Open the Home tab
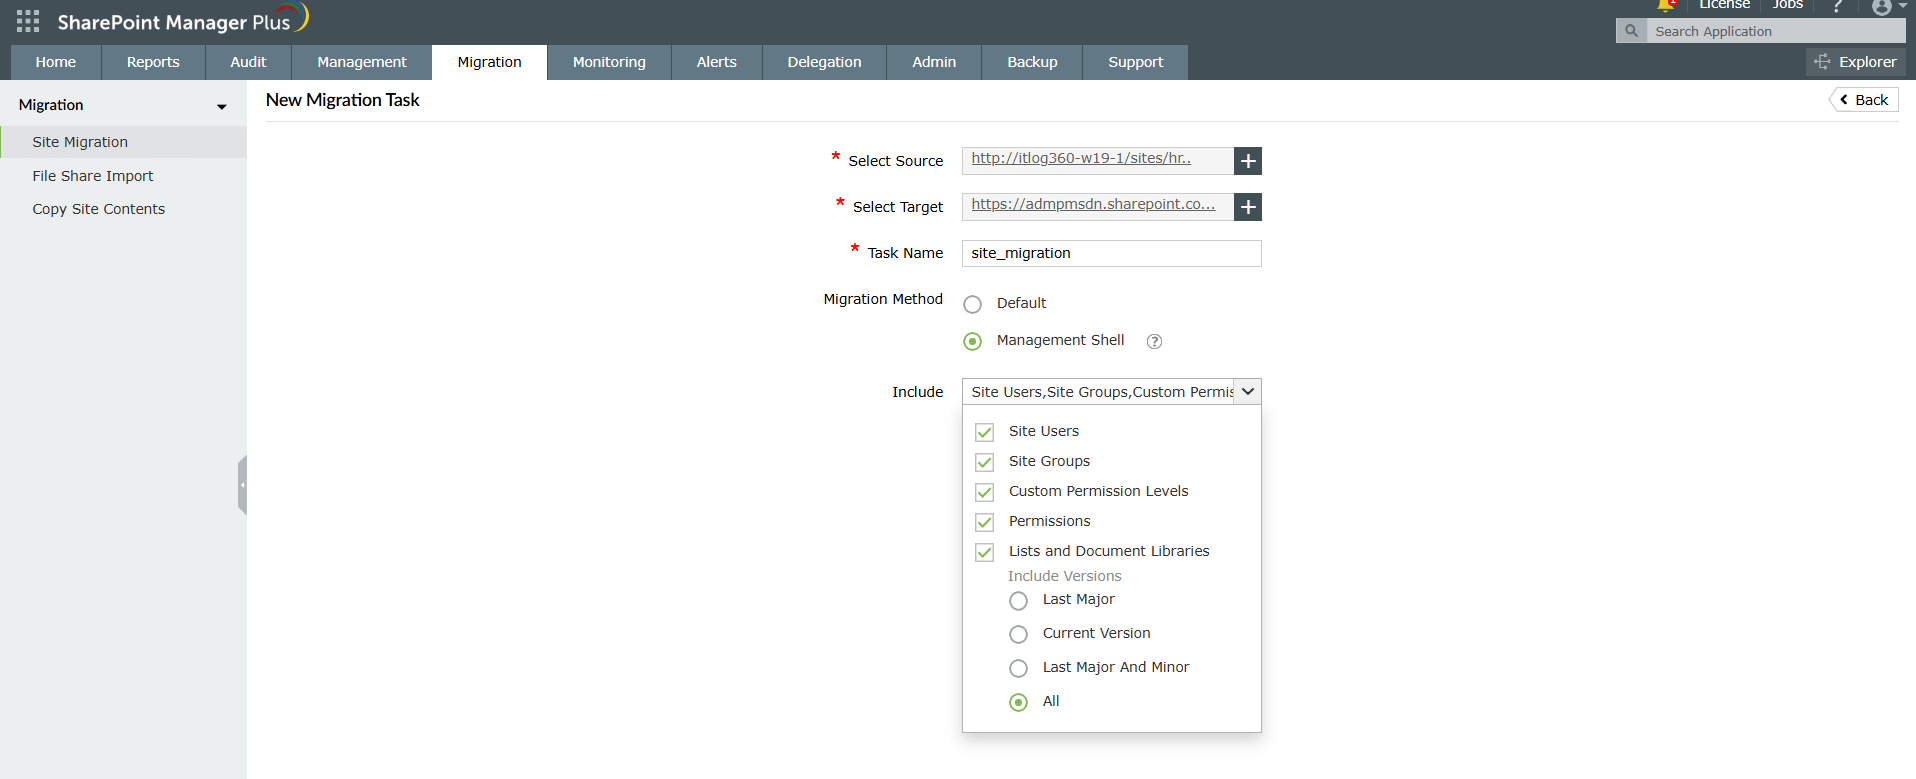 coord(56,62)
